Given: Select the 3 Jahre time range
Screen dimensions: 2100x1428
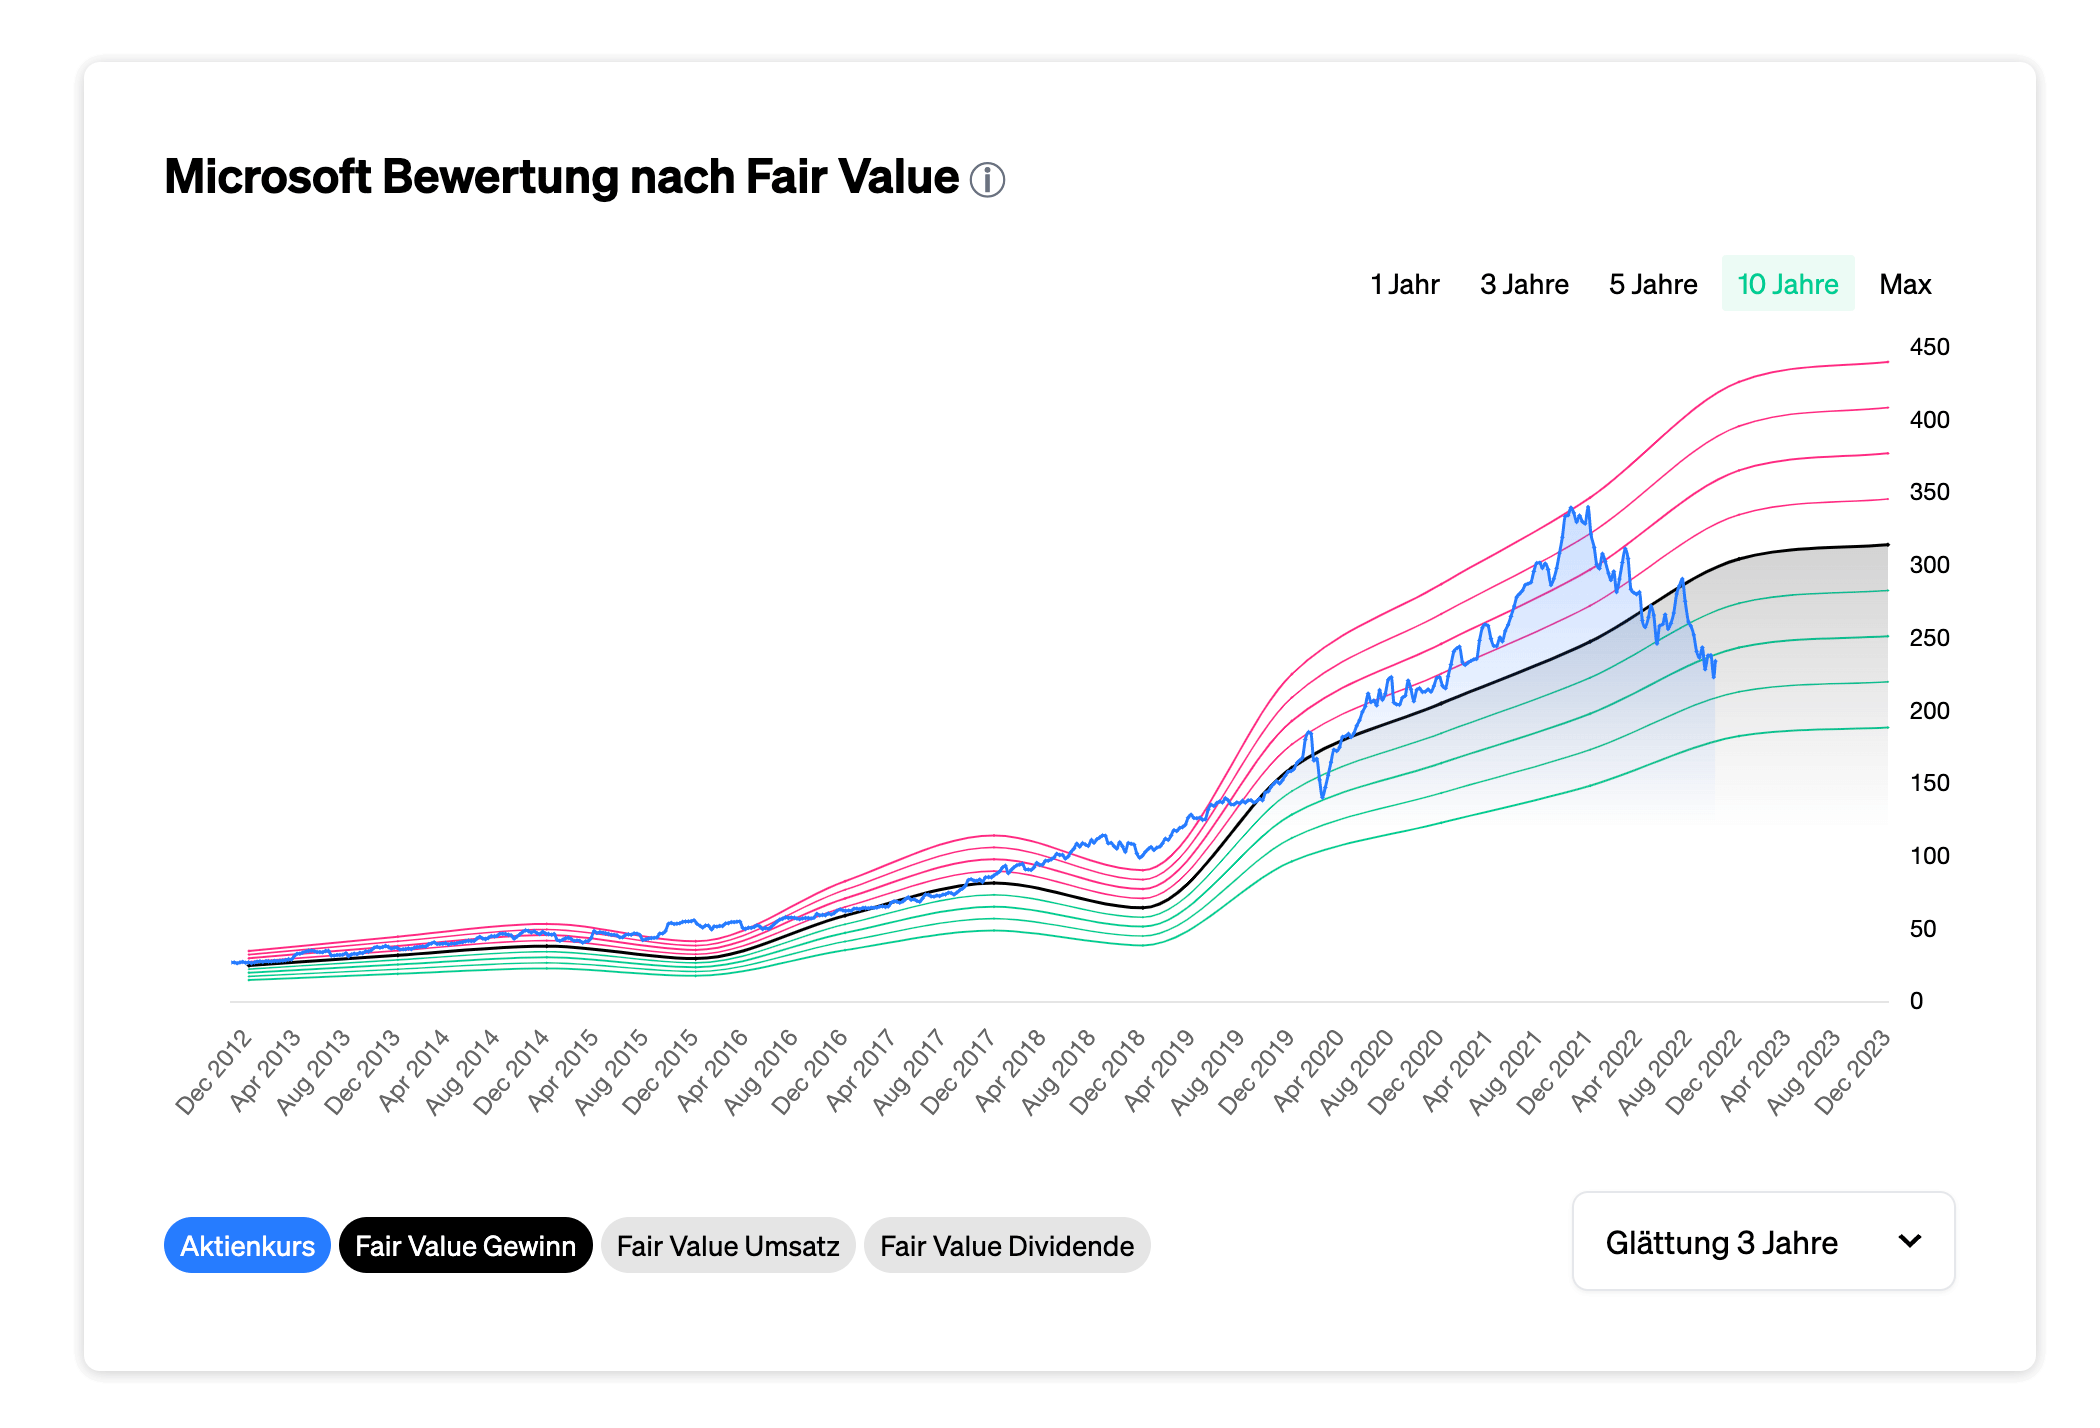Looking at the screenshot, I should click(x=1524, y=284).
